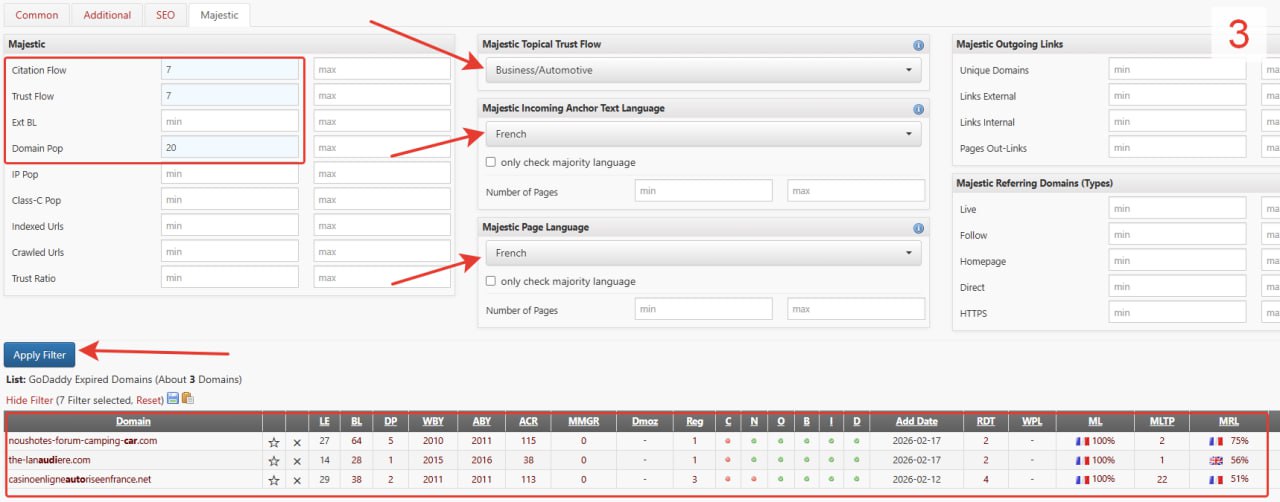
Task: Open the Additional tab
Action: (x=107, y=15)
